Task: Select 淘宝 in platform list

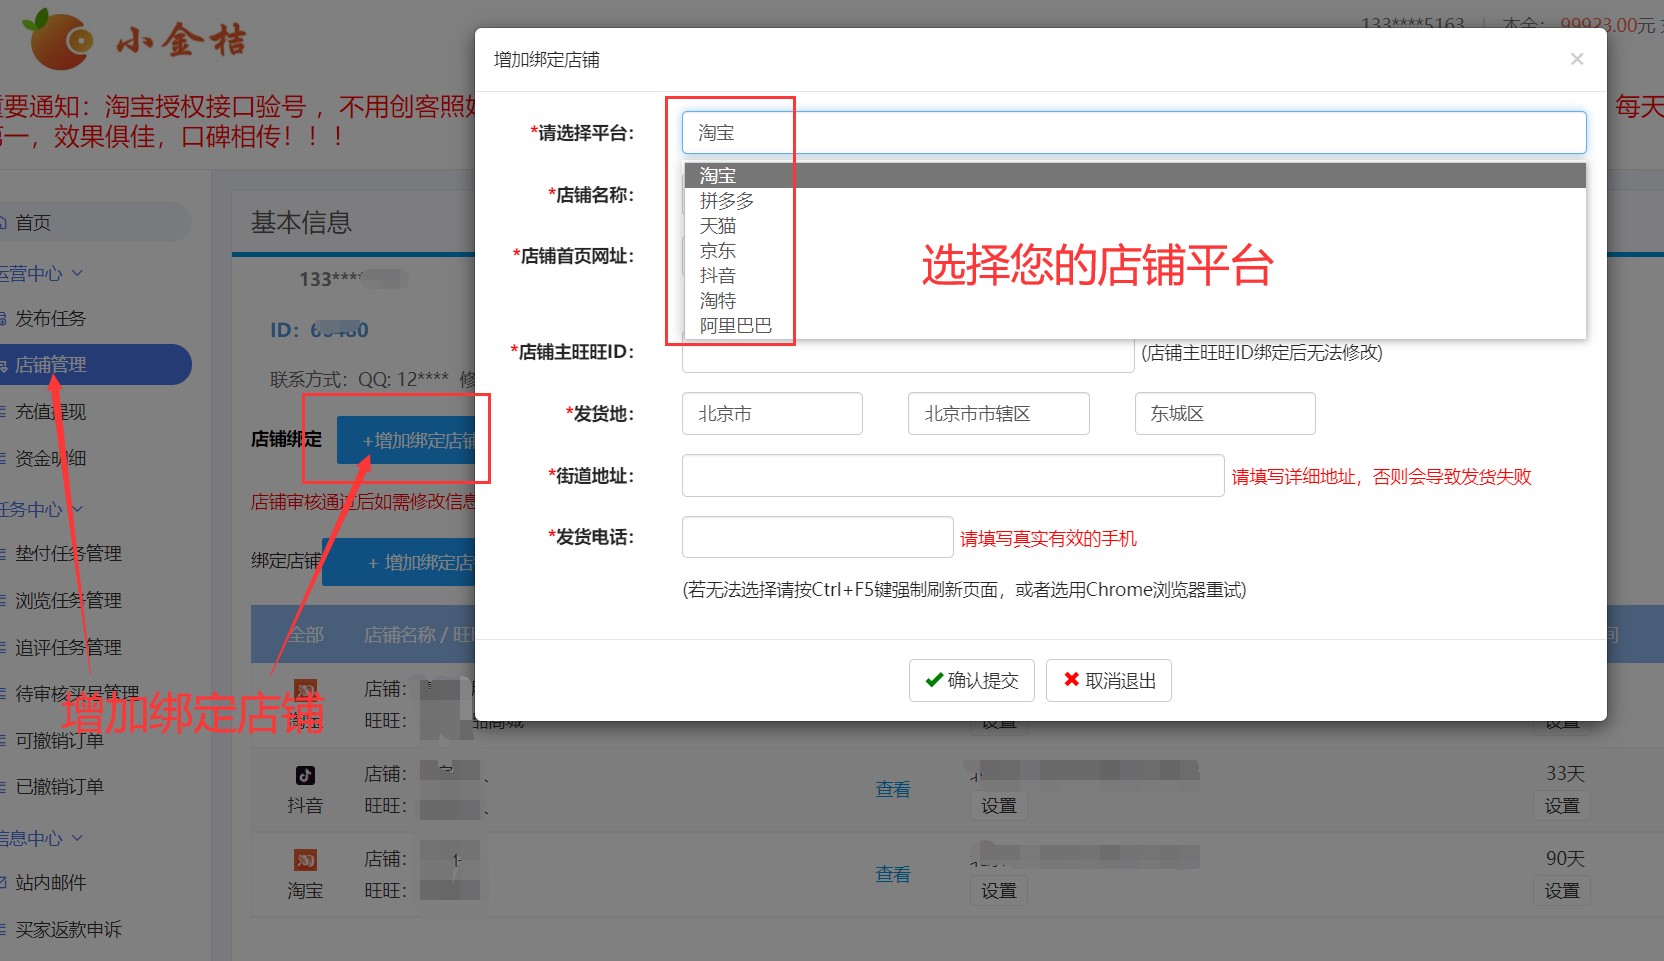Action: [x=1135, y=176]
